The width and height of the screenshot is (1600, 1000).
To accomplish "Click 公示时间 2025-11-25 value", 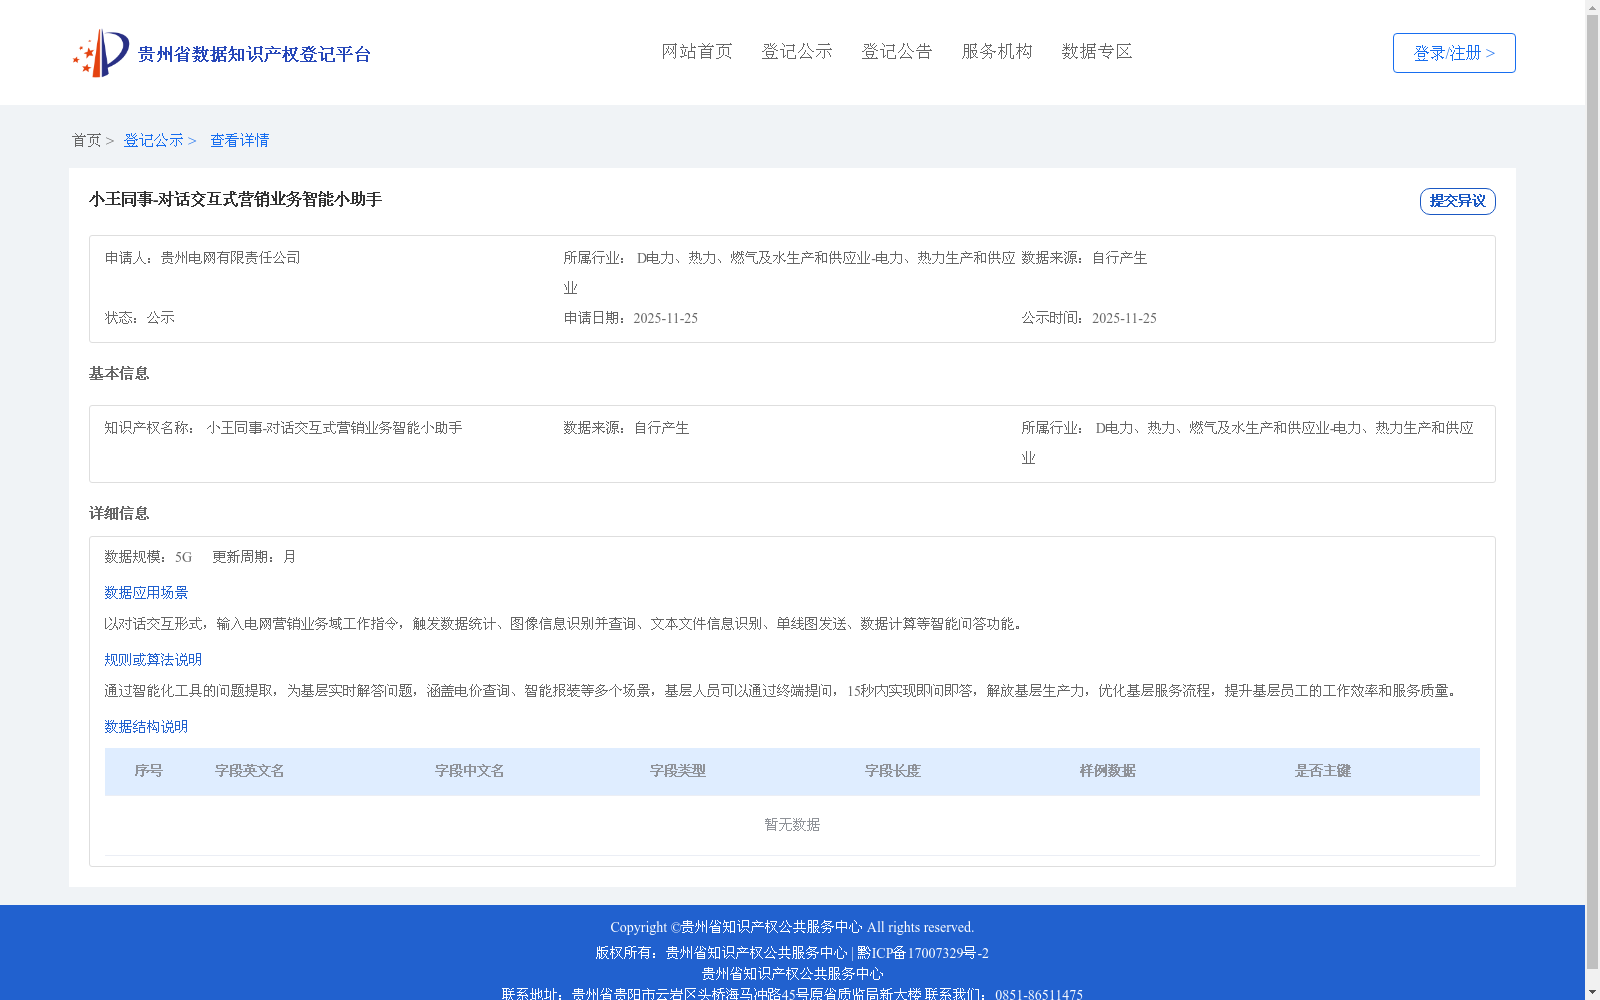I will (x=1124, y=318).
